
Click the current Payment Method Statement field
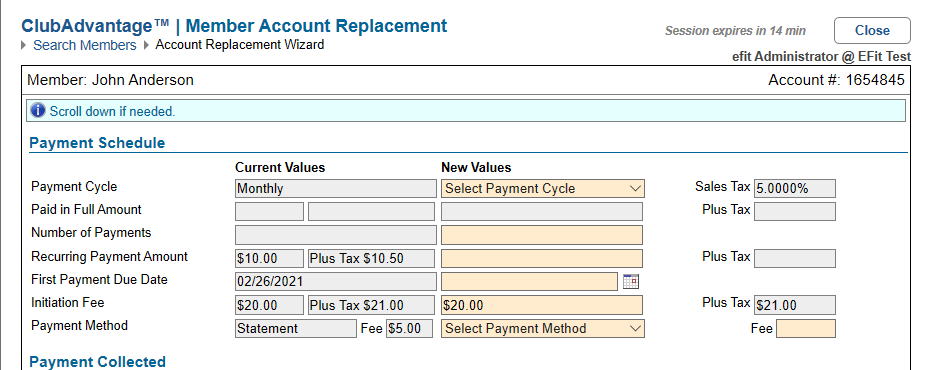click(296, 328)
